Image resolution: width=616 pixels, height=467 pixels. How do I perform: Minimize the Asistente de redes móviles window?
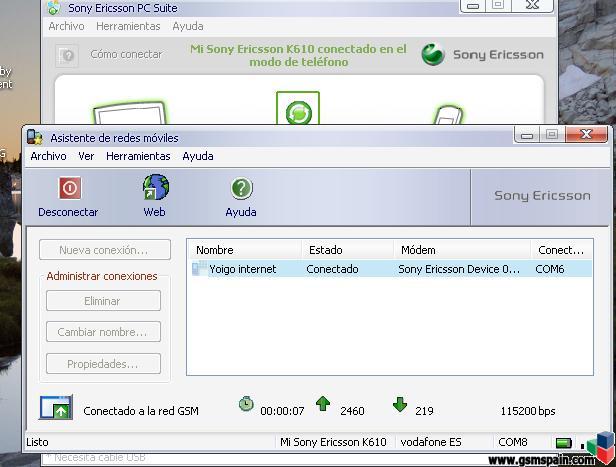pos(527,135)
